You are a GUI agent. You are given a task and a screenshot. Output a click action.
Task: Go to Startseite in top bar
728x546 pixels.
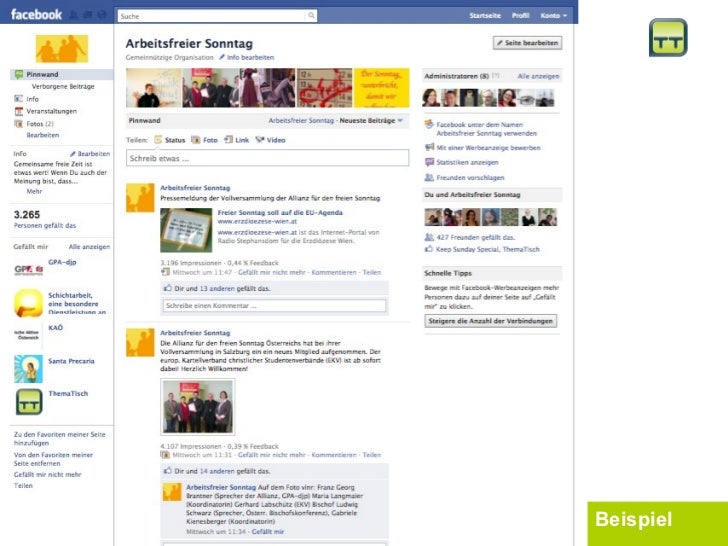tap(485, 15)
